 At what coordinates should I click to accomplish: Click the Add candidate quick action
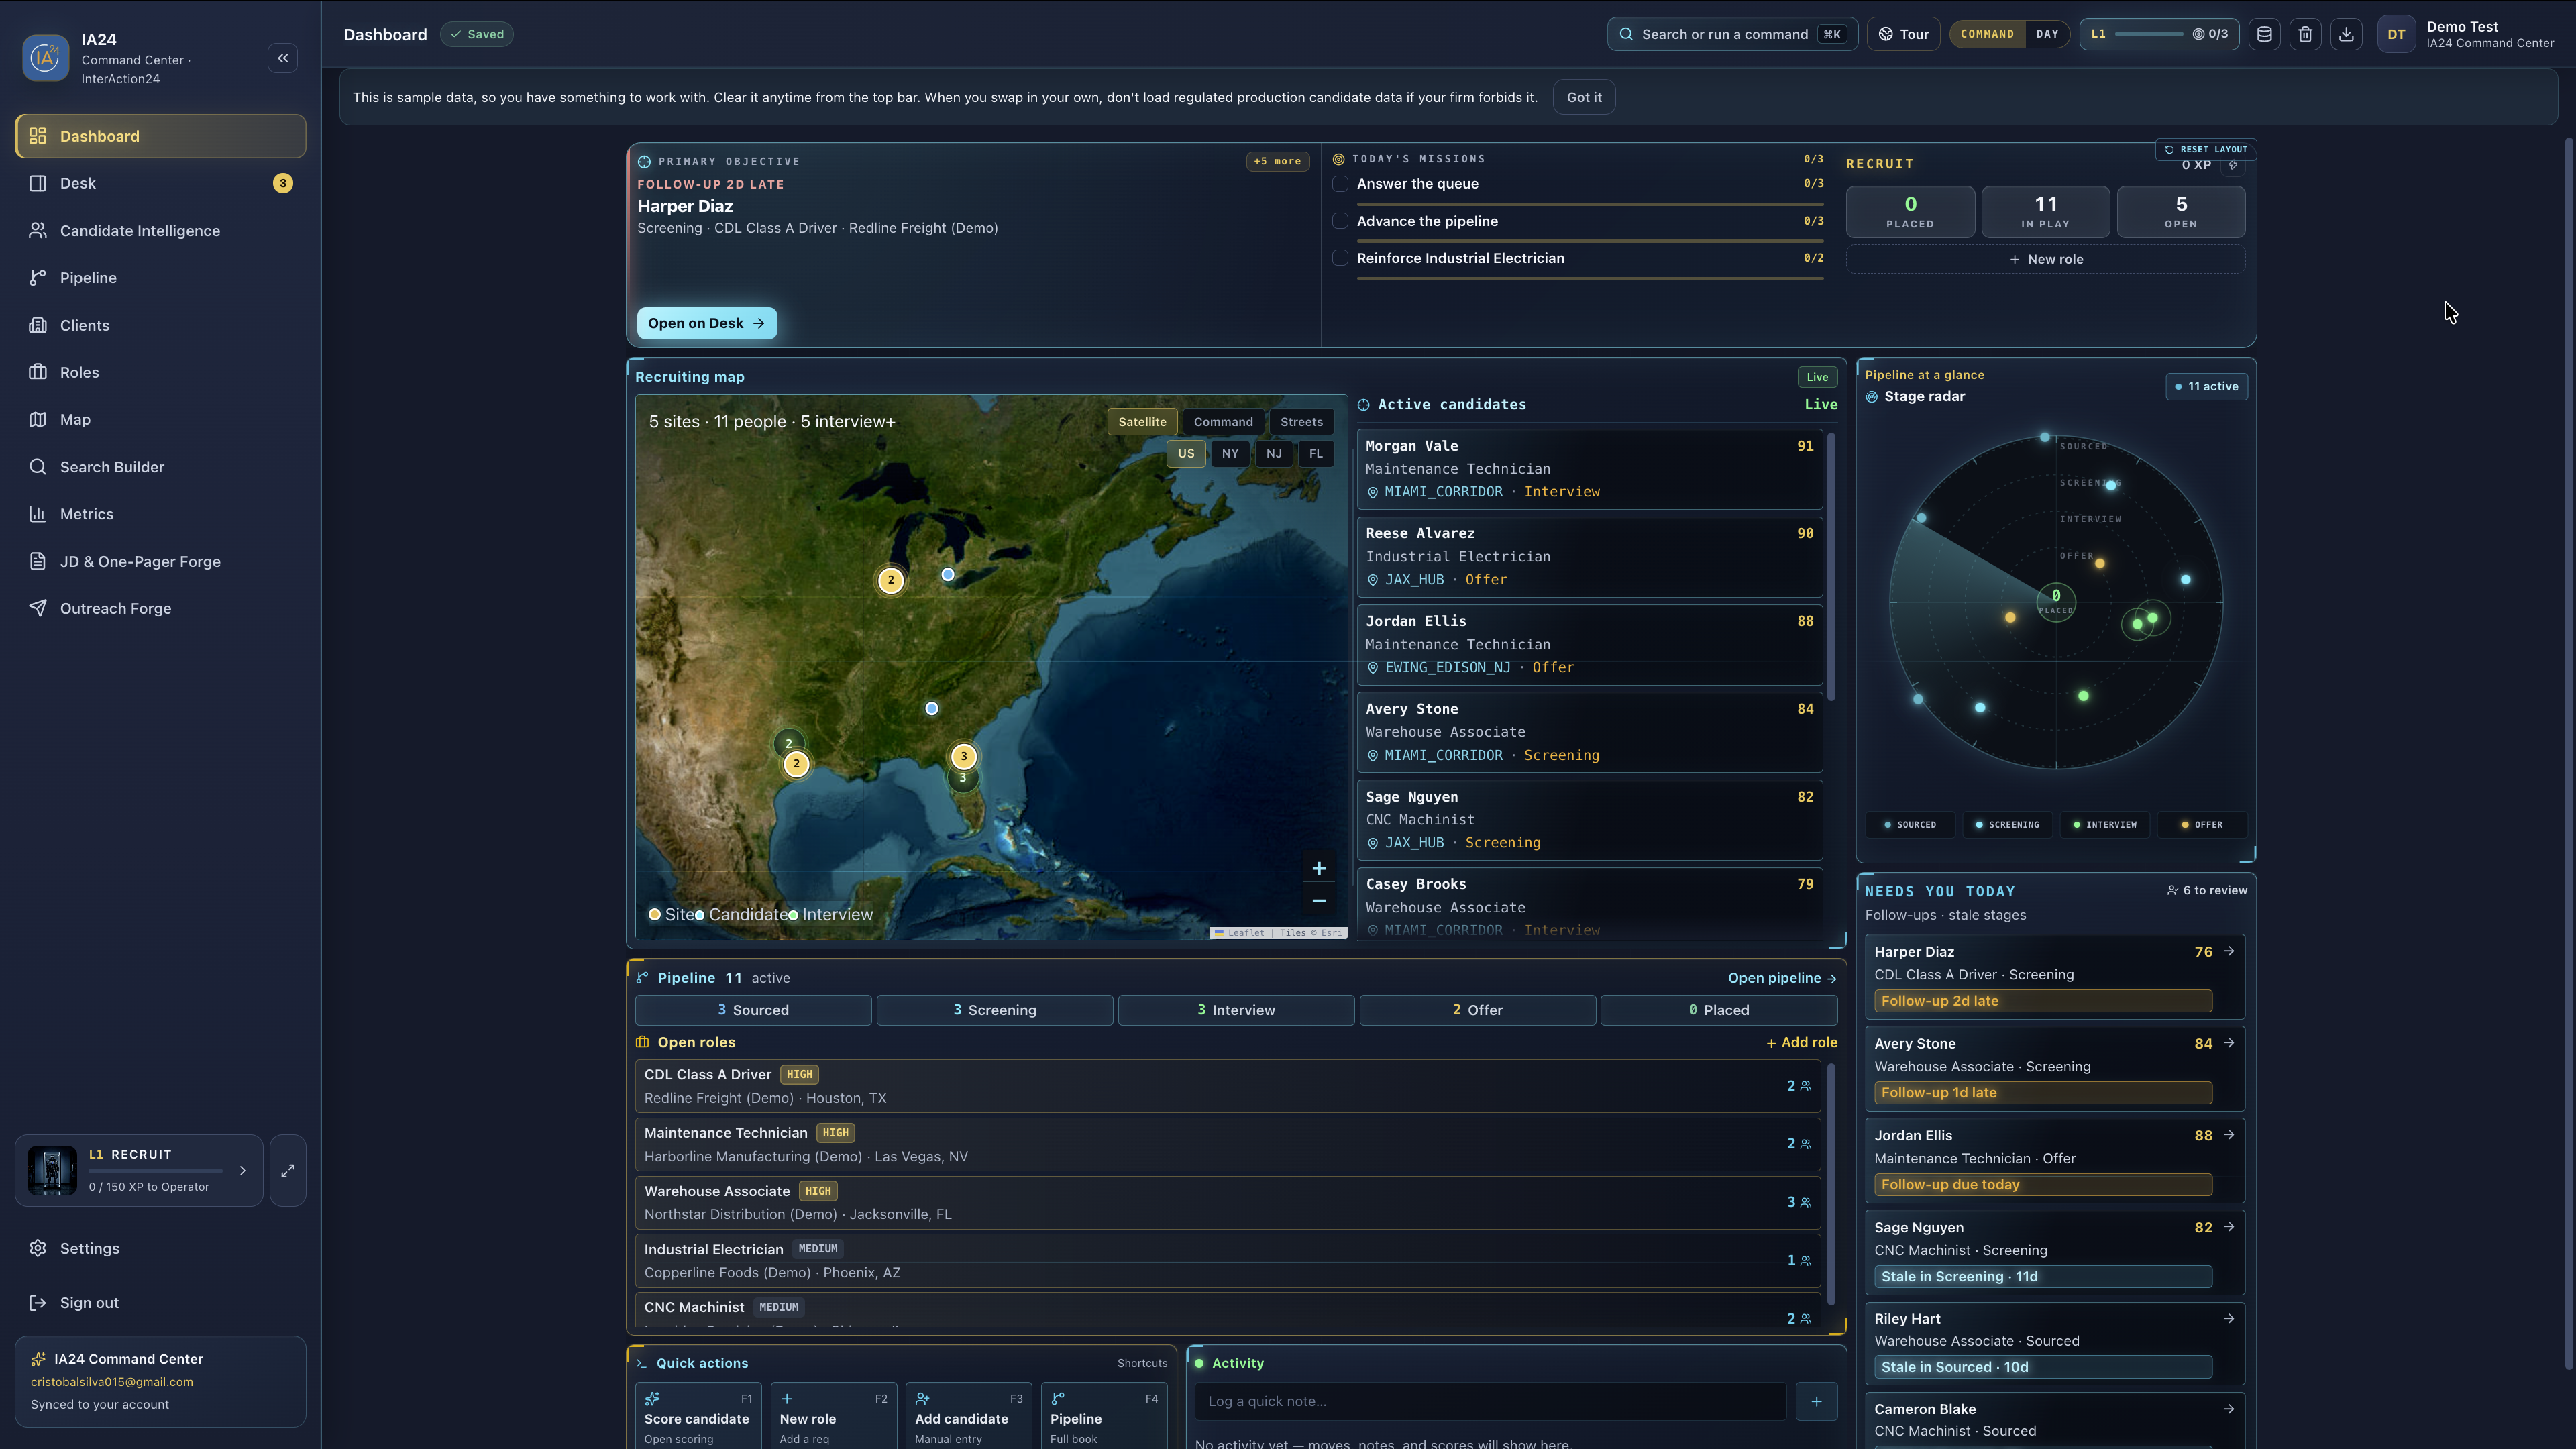pos(968,1417)
